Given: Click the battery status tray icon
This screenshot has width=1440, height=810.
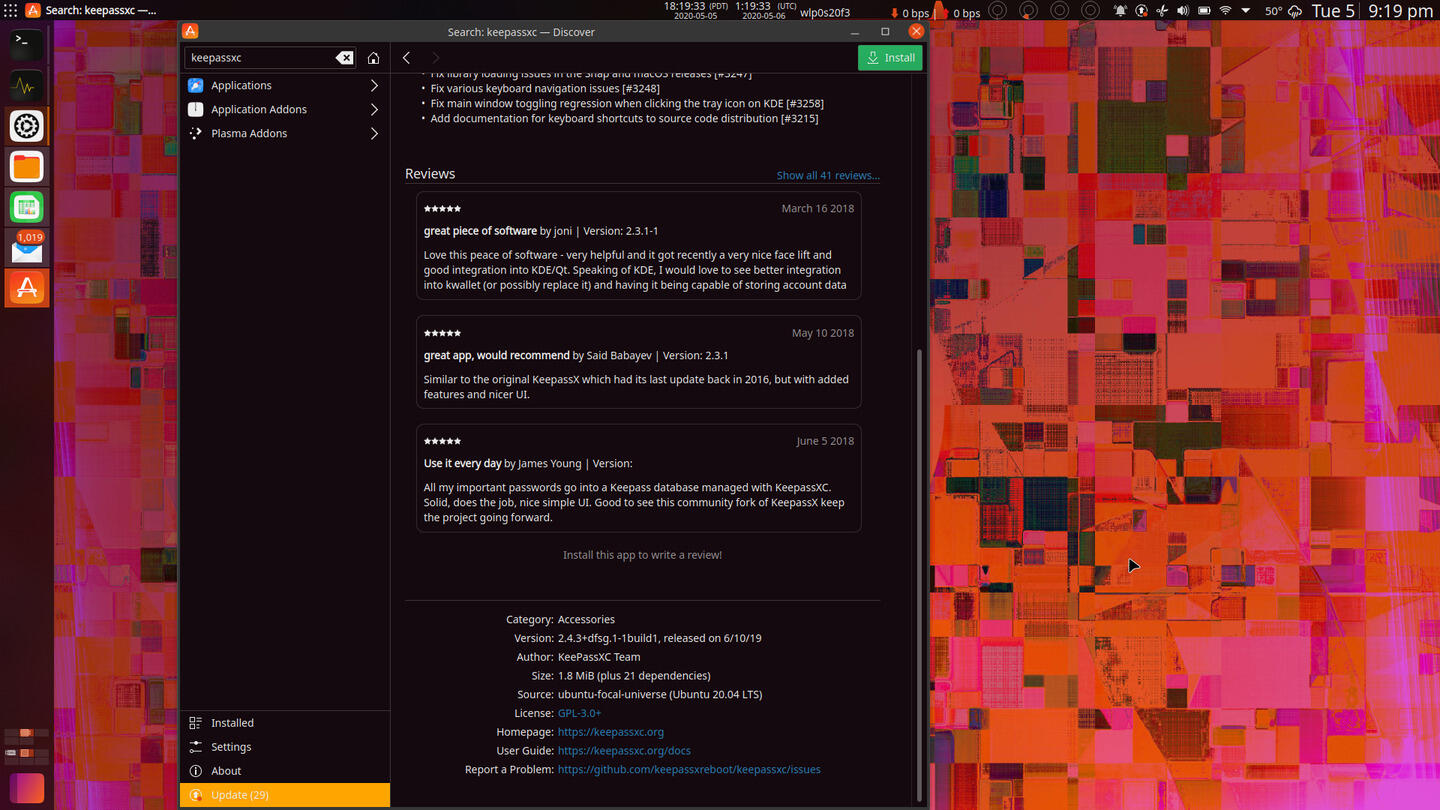Looking at the screenshot, I should (1204, 11).
